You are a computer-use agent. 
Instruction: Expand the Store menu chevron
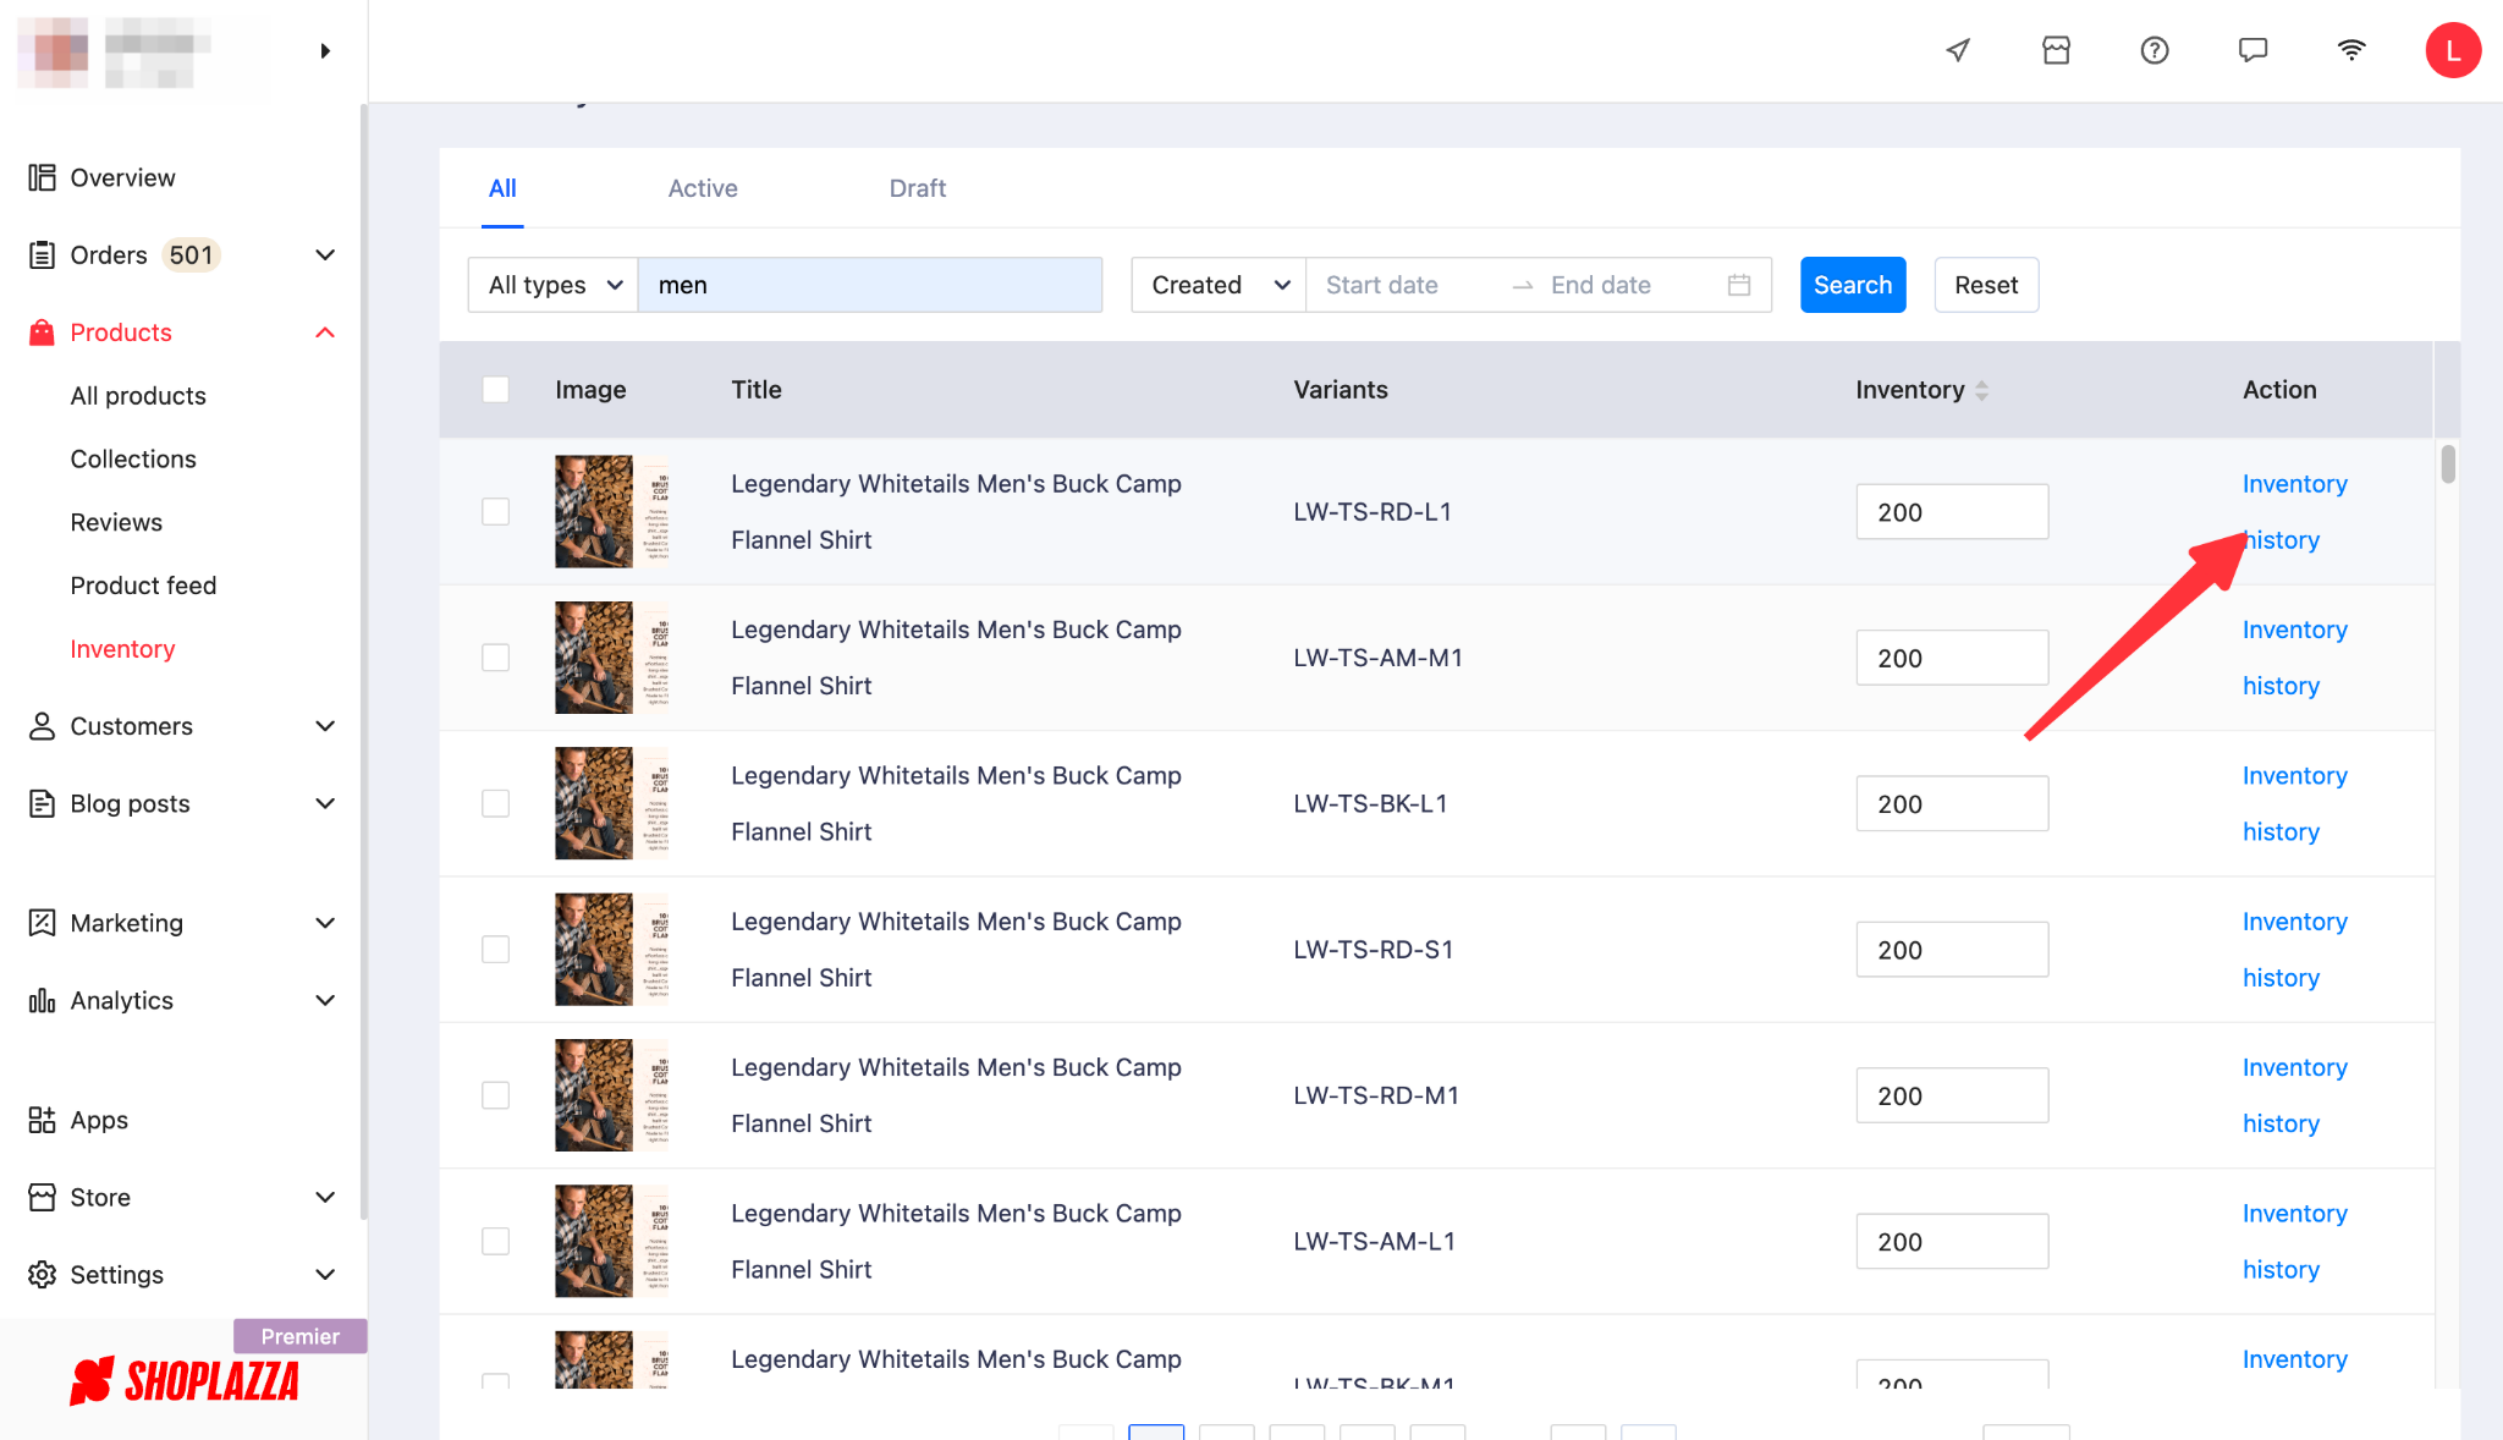[x=325, y=1197]
